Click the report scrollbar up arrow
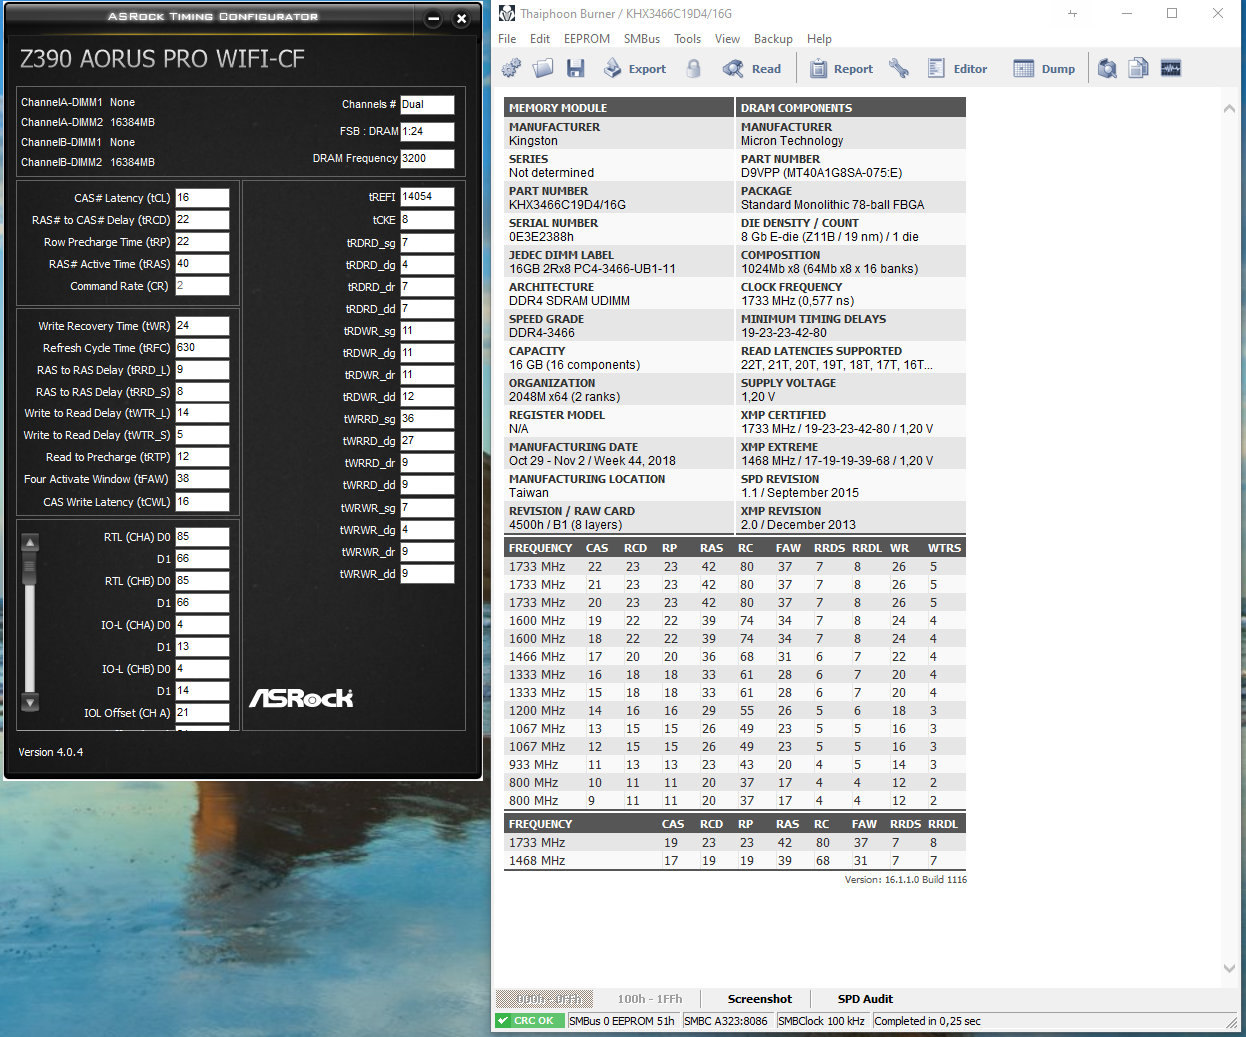 click(x=1229, y=108)
